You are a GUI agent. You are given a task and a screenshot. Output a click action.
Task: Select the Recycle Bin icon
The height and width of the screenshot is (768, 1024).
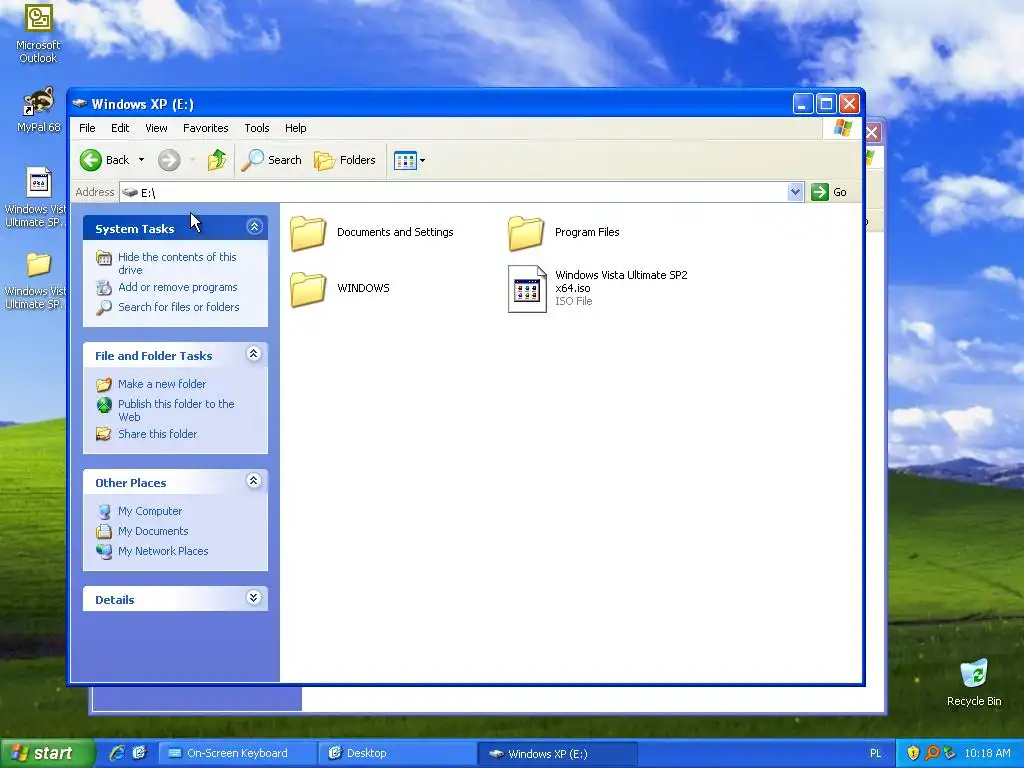point(974,674)
